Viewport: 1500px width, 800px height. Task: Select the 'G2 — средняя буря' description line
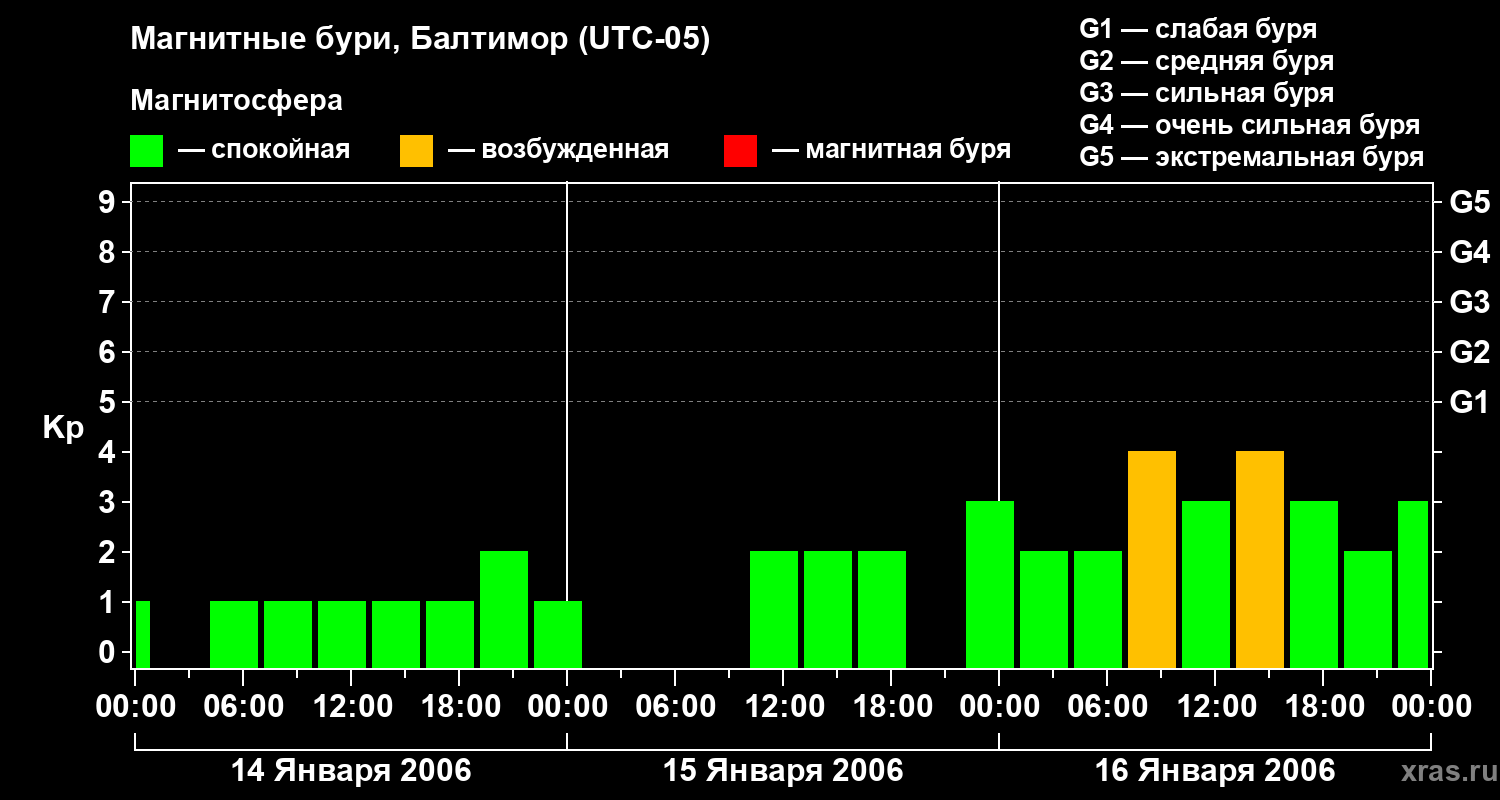coord(1206,62)
